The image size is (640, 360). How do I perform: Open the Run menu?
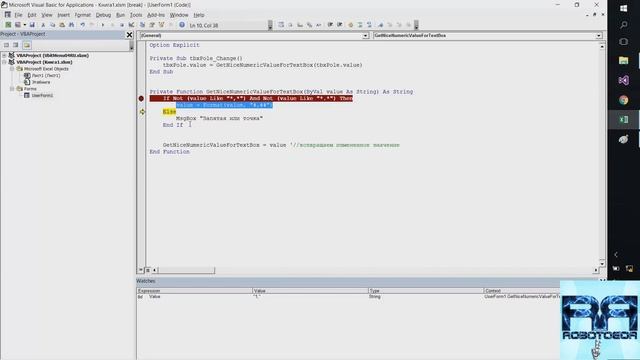pyautogui.click(x=120, y=15)
